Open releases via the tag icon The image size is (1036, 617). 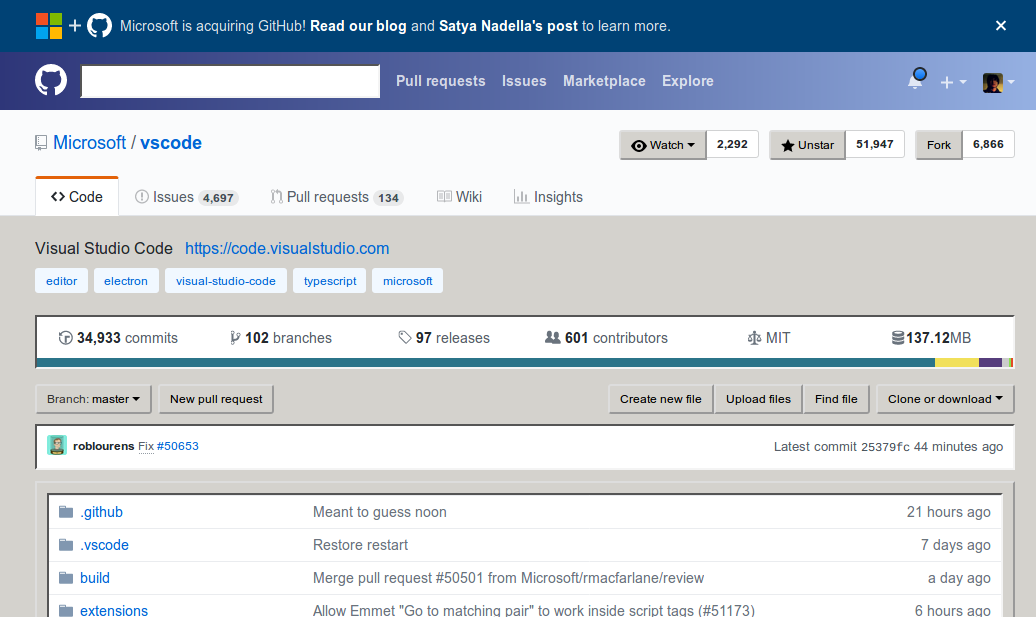(404, 338)
